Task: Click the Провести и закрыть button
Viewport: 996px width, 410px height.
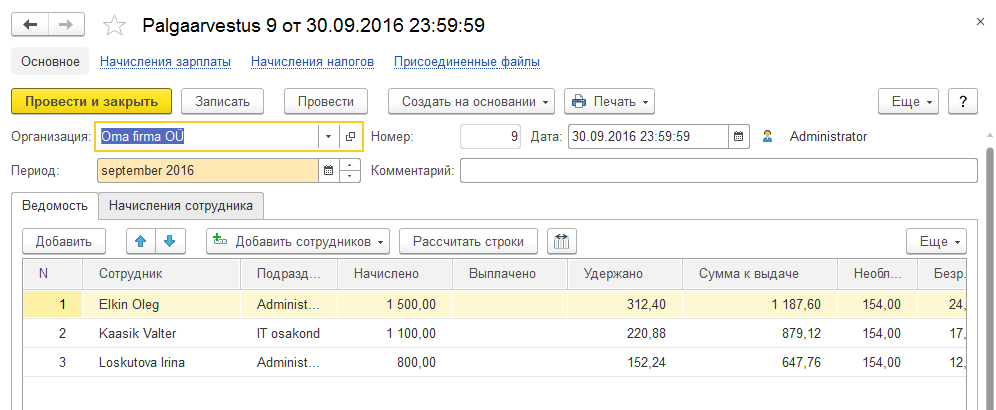Action: tap(92, 102)
